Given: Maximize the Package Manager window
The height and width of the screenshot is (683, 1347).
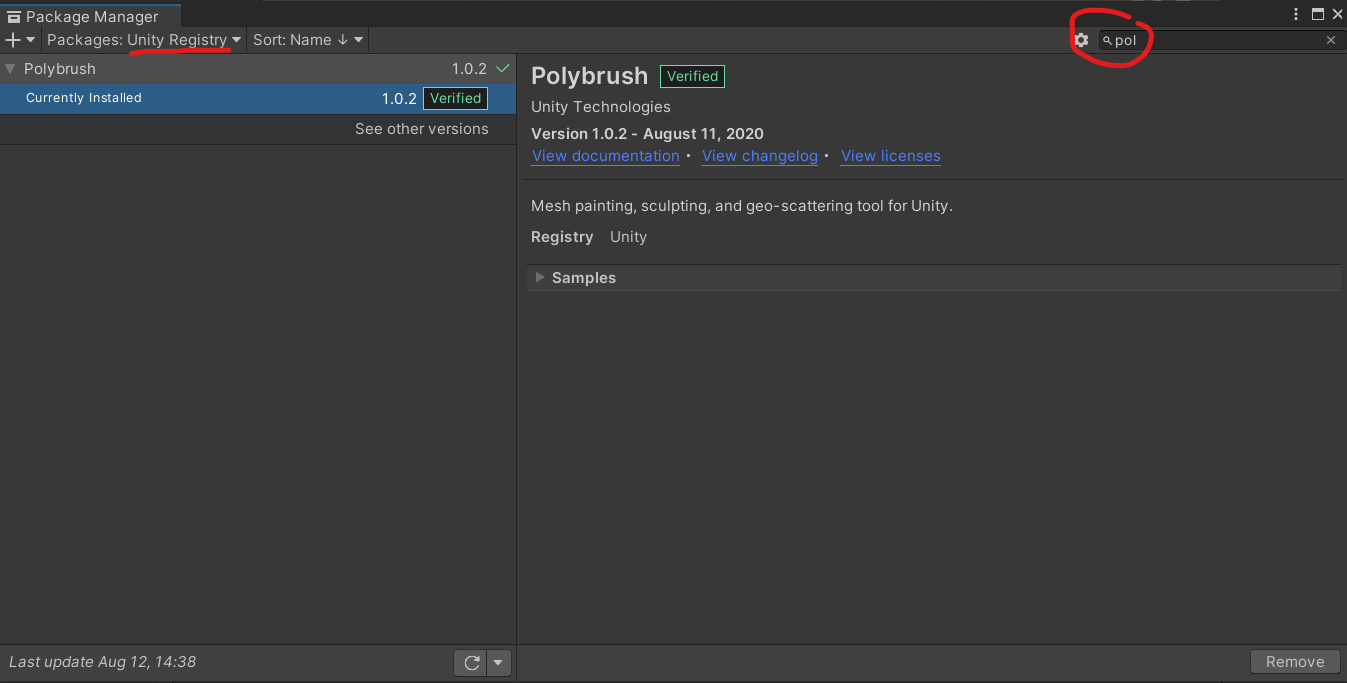Looking at the screenshot, I should [x=1317, y=14].
